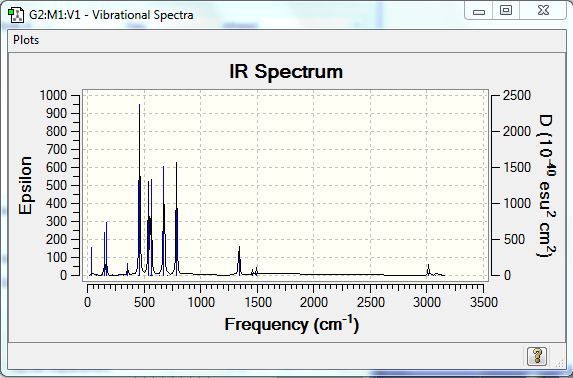Minimize the Vibrational Spectra window
The height and width of the screenshot is (378, 573).
(x=479, y=11)
